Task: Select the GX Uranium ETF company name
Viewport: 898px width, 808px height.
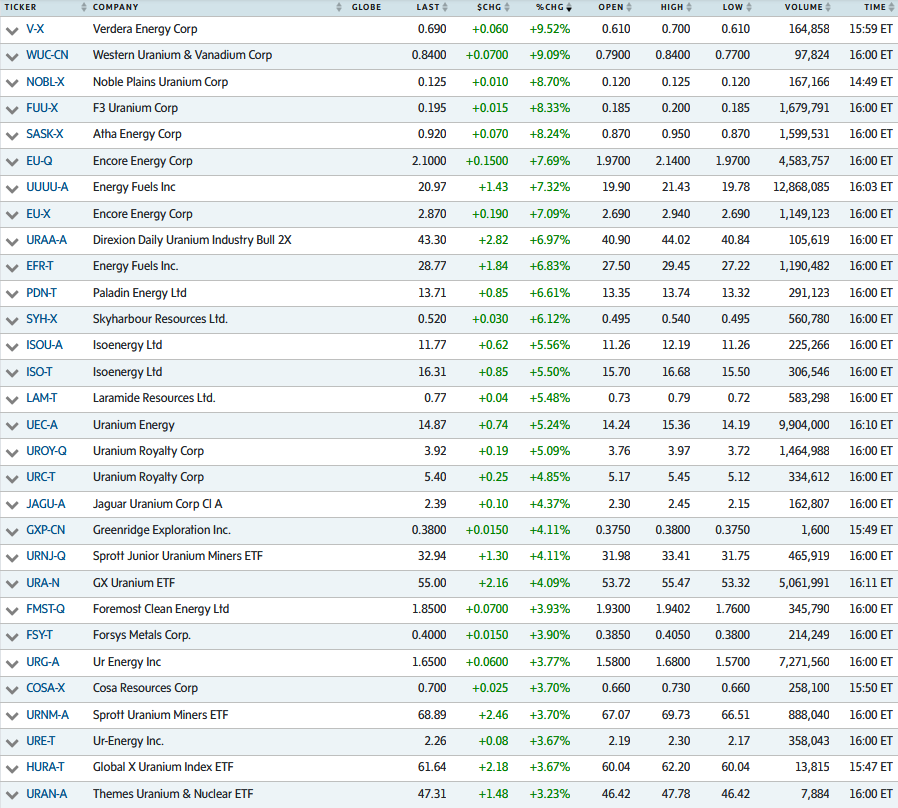Action: click(134, 583)
